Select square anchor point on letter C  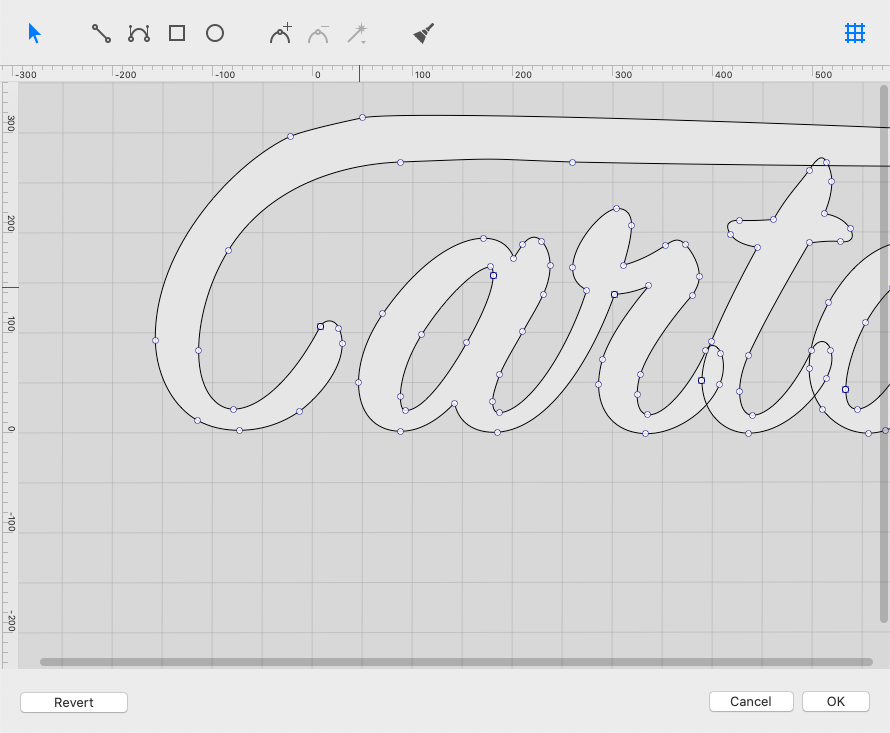[321, 326]
